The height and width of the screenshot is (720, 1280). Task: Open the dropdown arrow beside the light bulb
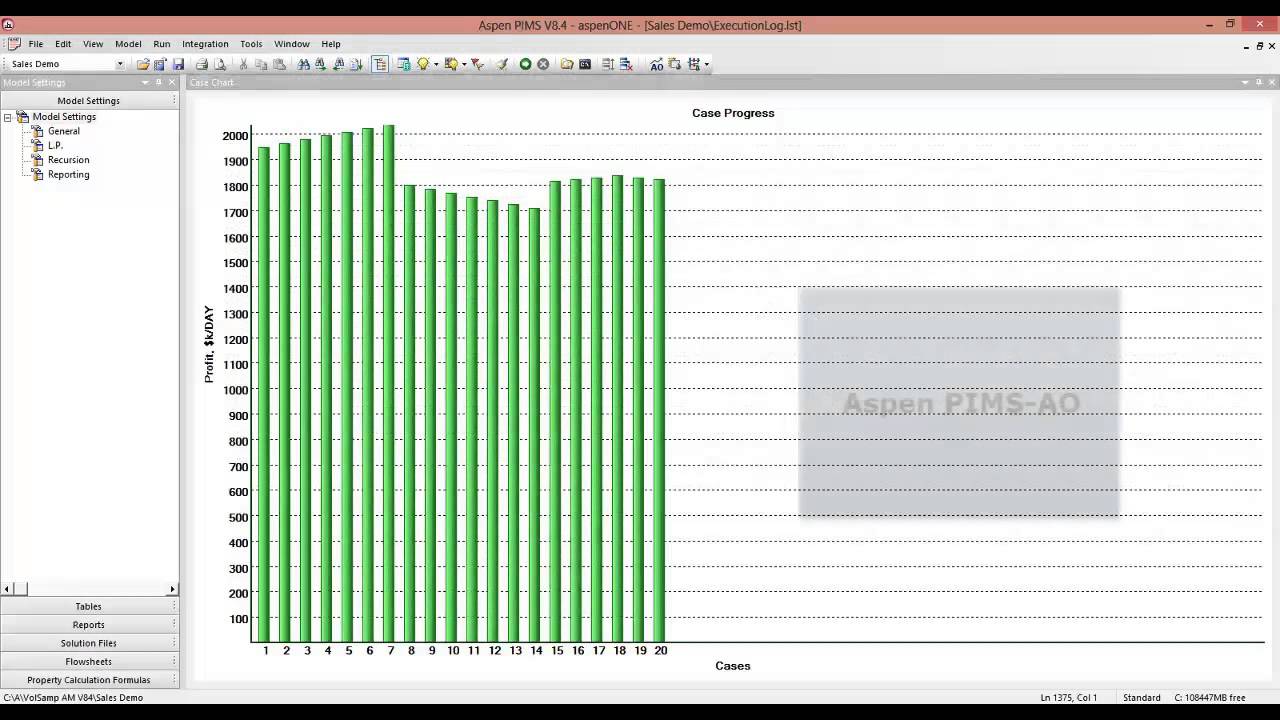click(436, 64)
